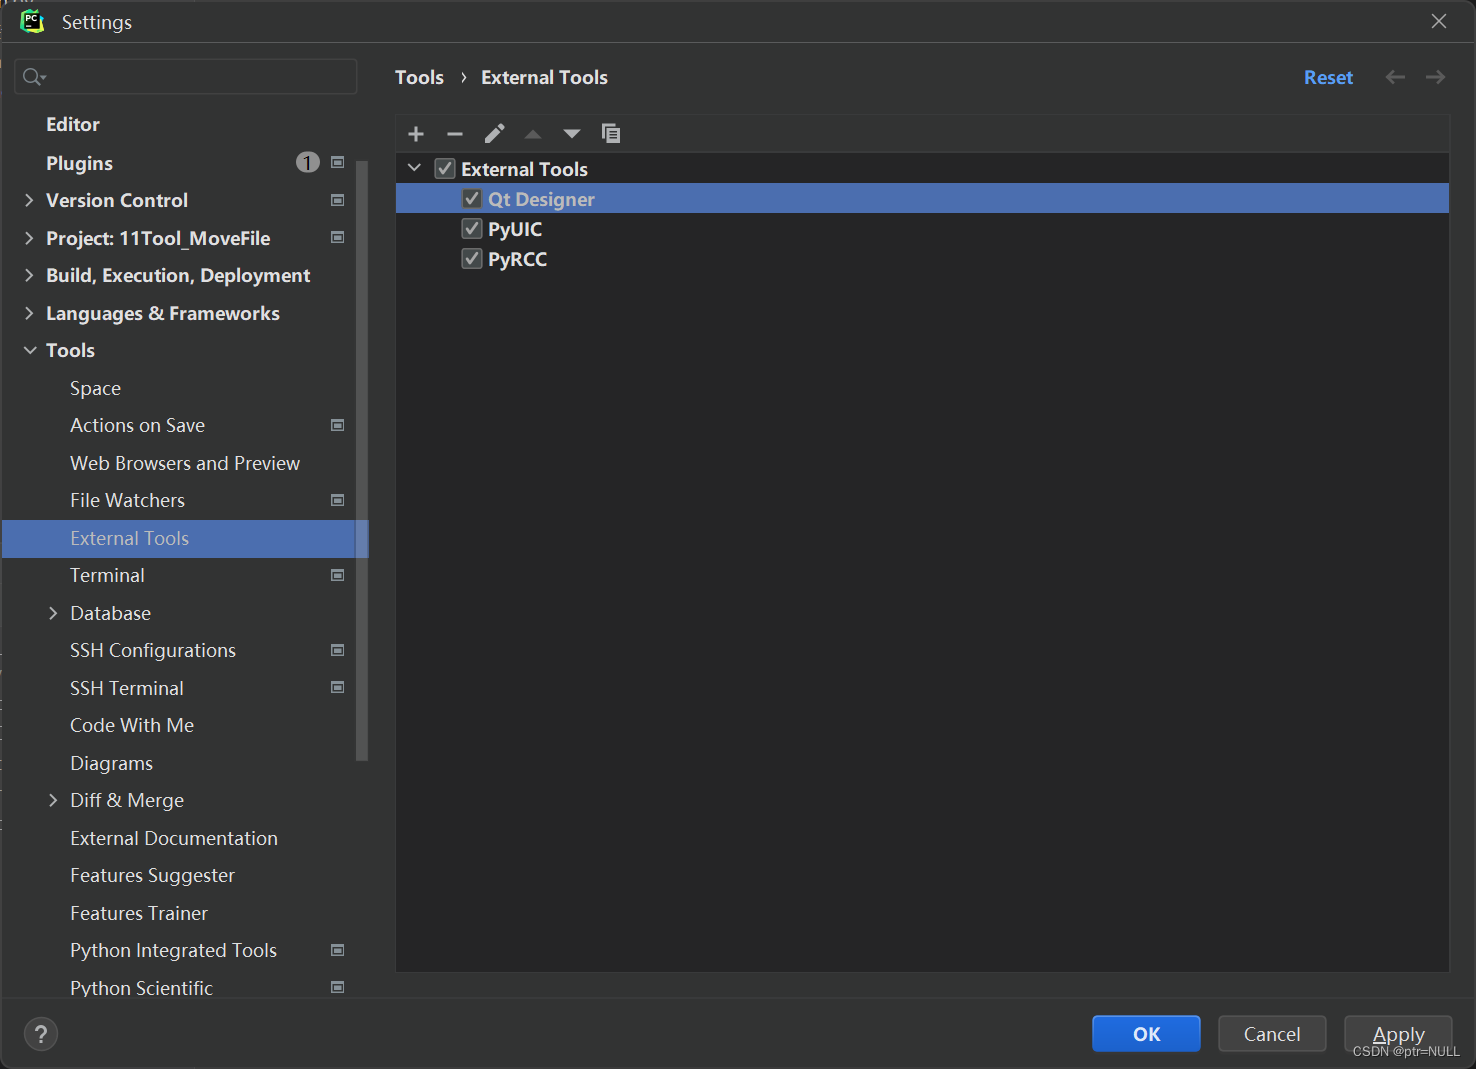Click the PyCharm logo in title bar
This screenshot has width=1476, height=1069.
click(x=32, y=21)
